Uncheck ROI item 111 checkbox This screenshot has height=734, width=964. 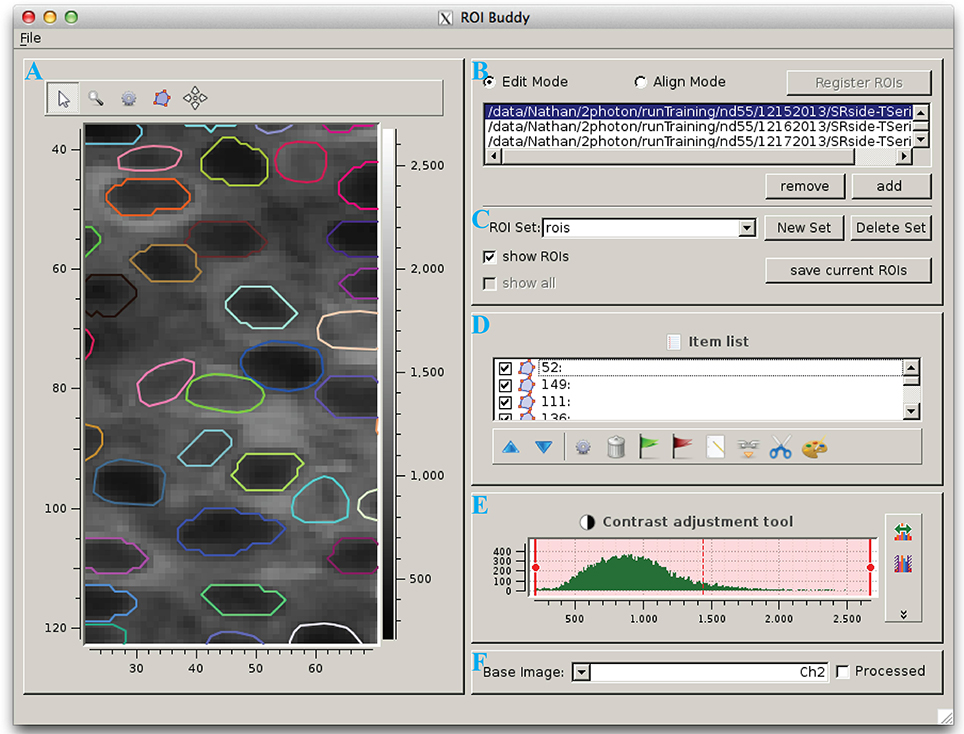click(505, 402)
